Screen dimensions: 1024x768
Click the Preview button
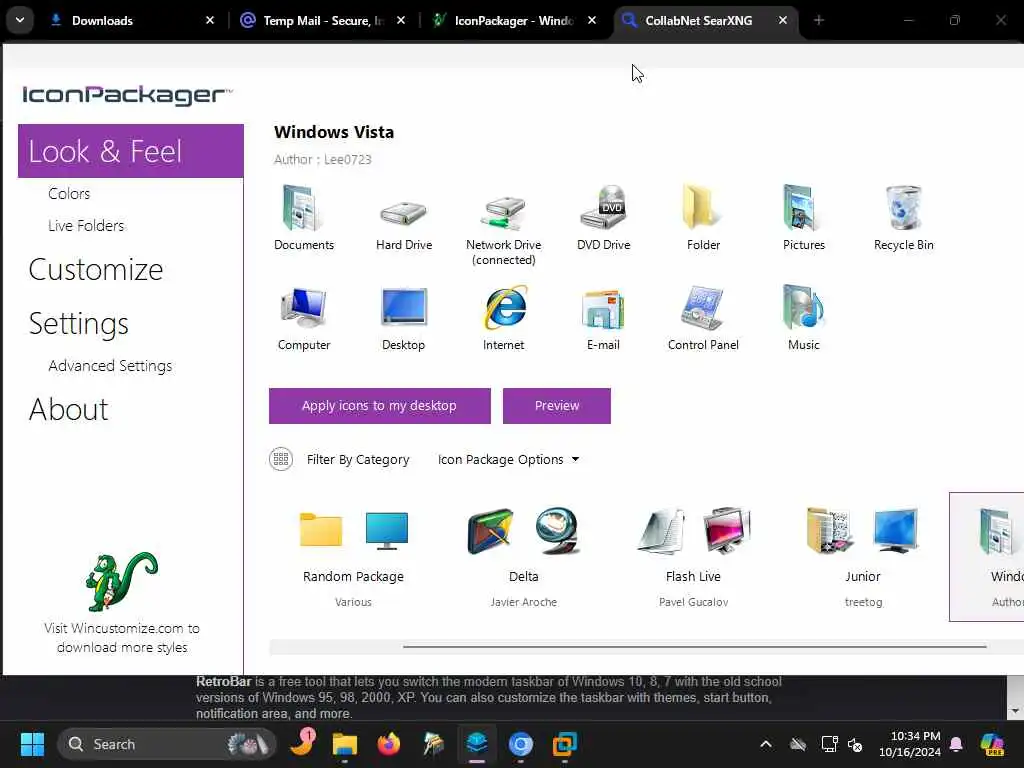click(x=557, y=406)
